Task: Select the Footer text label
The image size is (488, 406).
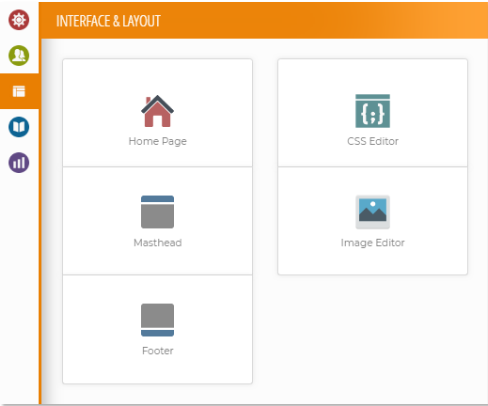Action: pos(158,351)
